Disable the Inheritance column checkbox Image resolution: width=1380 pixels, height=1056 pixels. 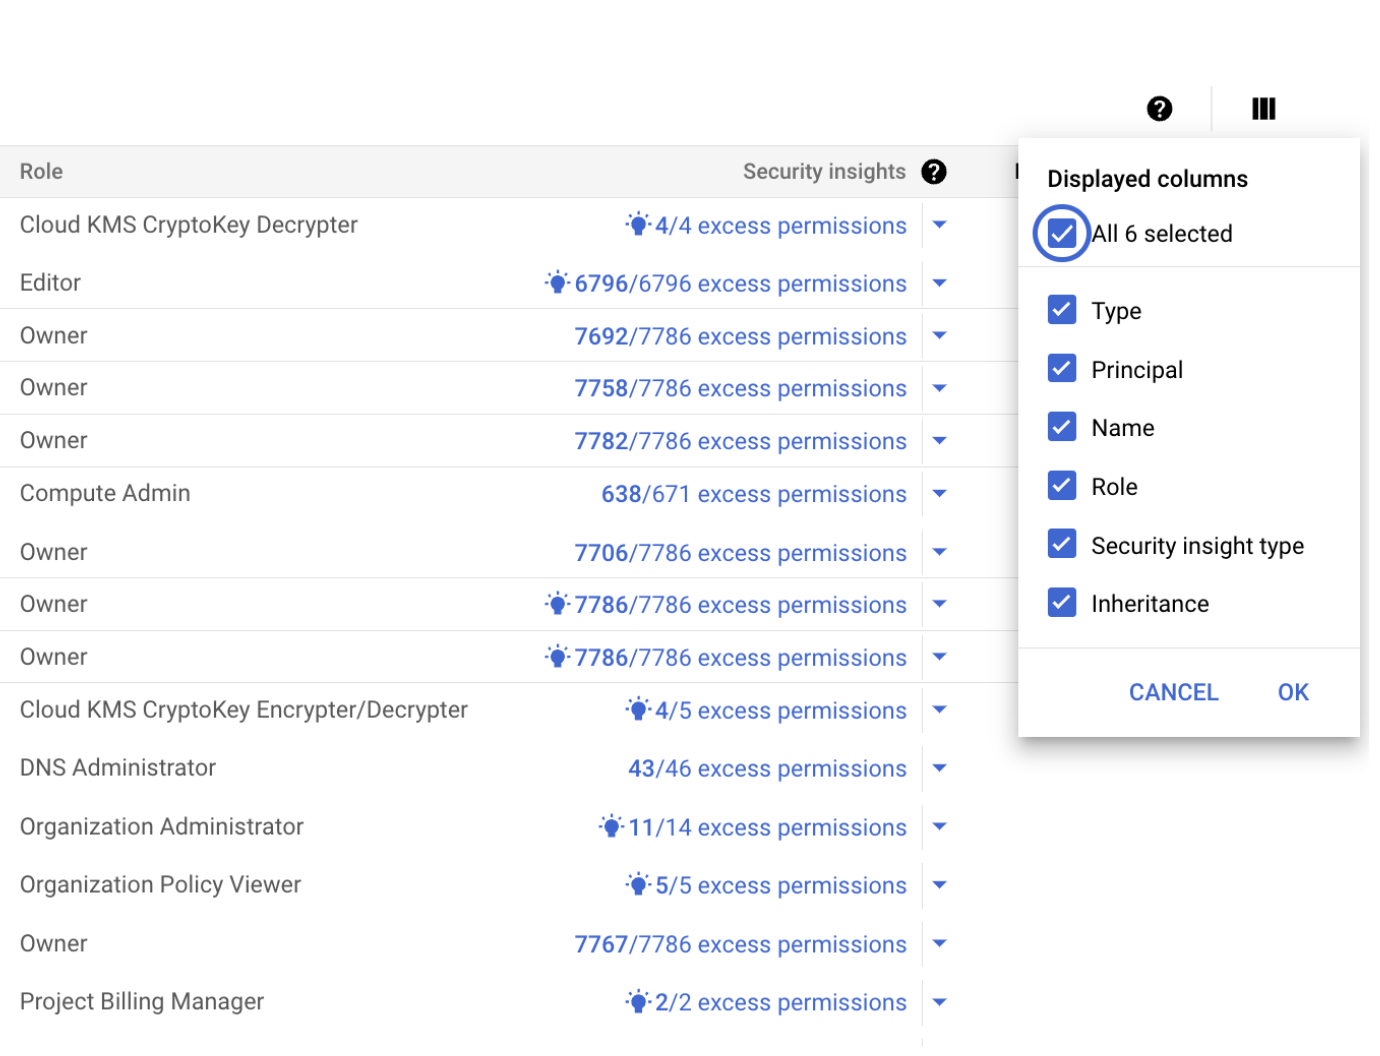coord(1062,603)
